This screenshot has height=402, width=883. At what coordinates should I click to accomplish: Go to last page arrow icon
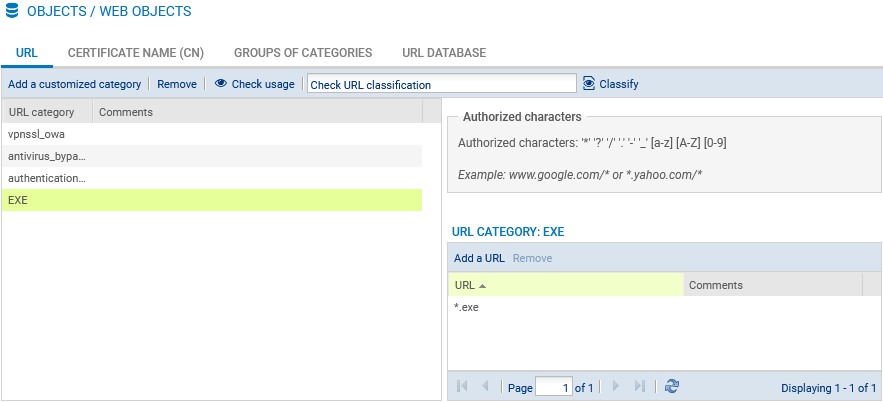tap(640, 386)
